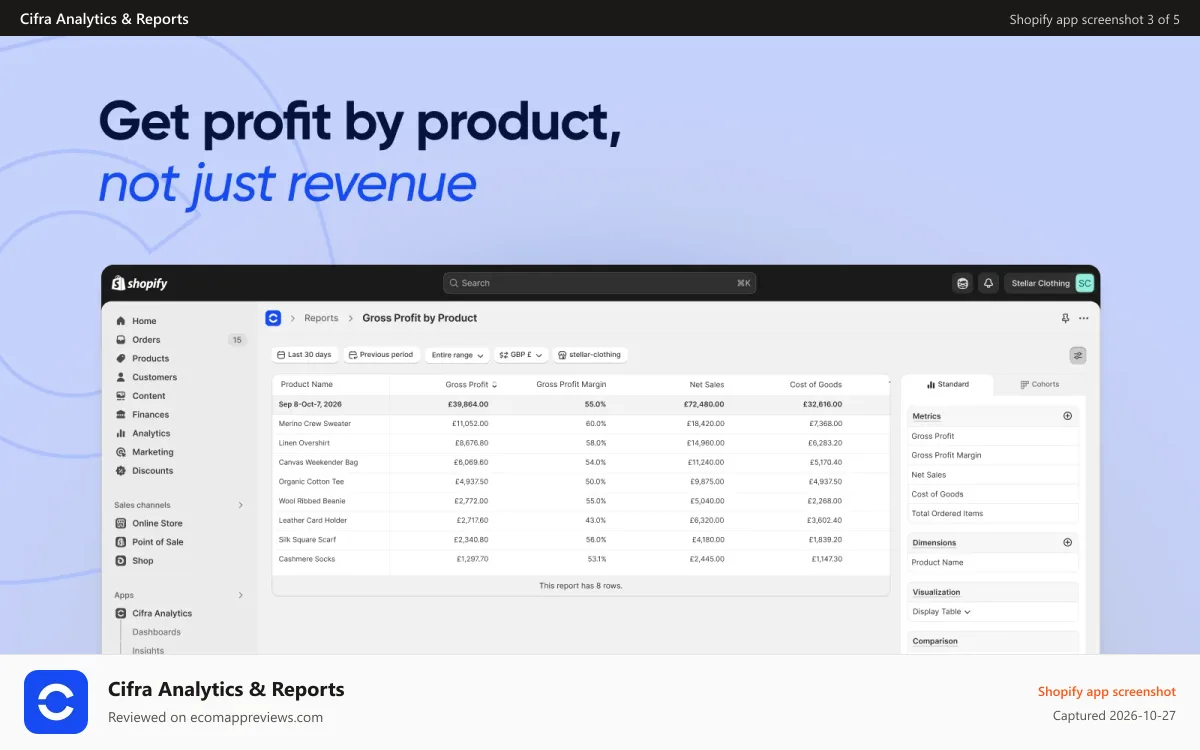Add a metric with the Metrics plus icon
The height and width of the screenshot is (750, 1200).
pos(1067,416)
